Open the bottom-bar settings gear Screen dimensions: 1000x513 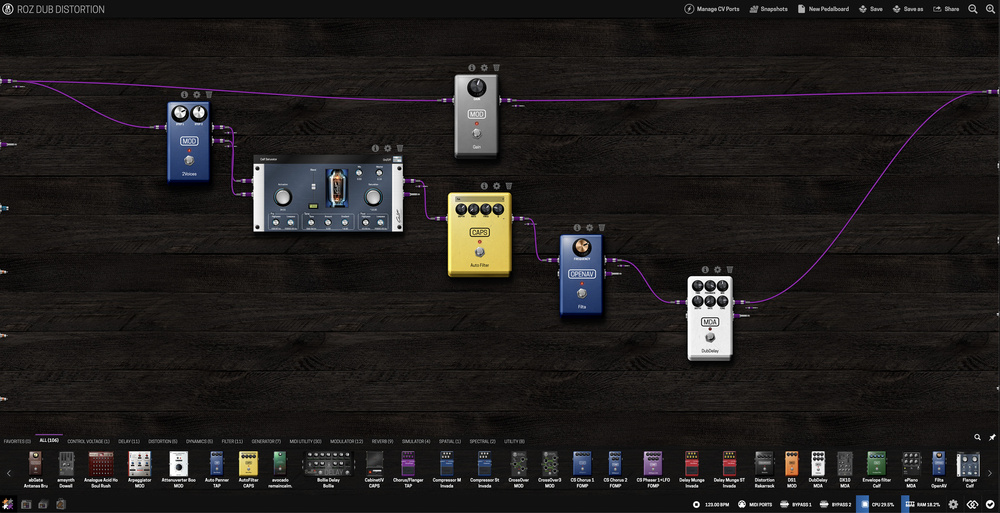coord(953,504)
